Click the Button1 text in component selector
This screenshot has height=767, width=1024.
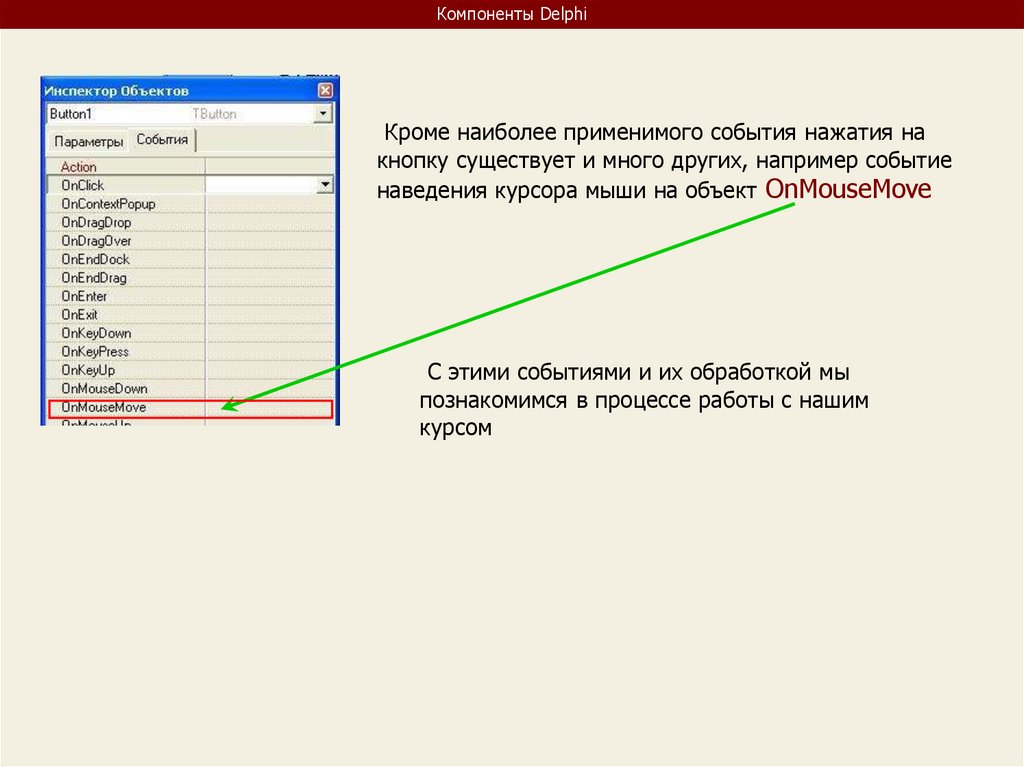(71, 114)
